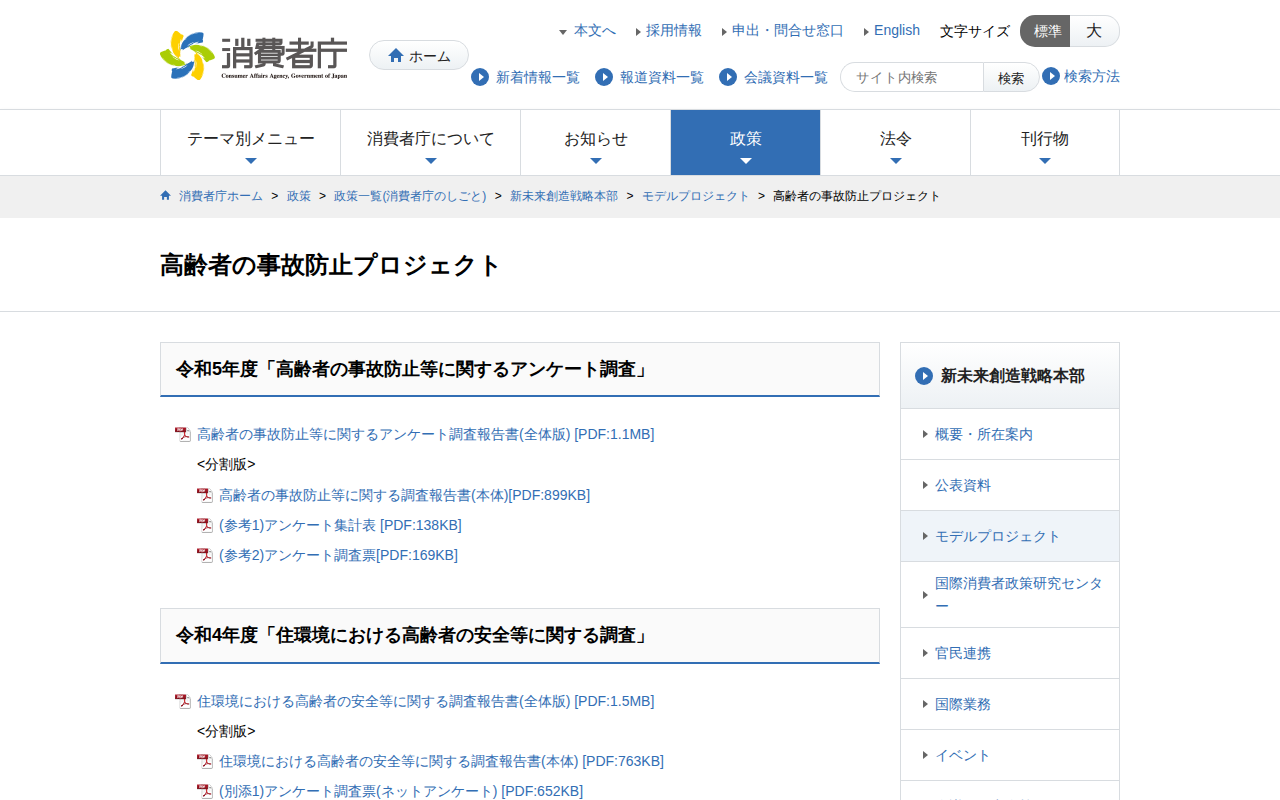Select モデルプロジェクト in the sidebar
The width and height of the screenshot is (1280, 800).
(x=997, y=536)
